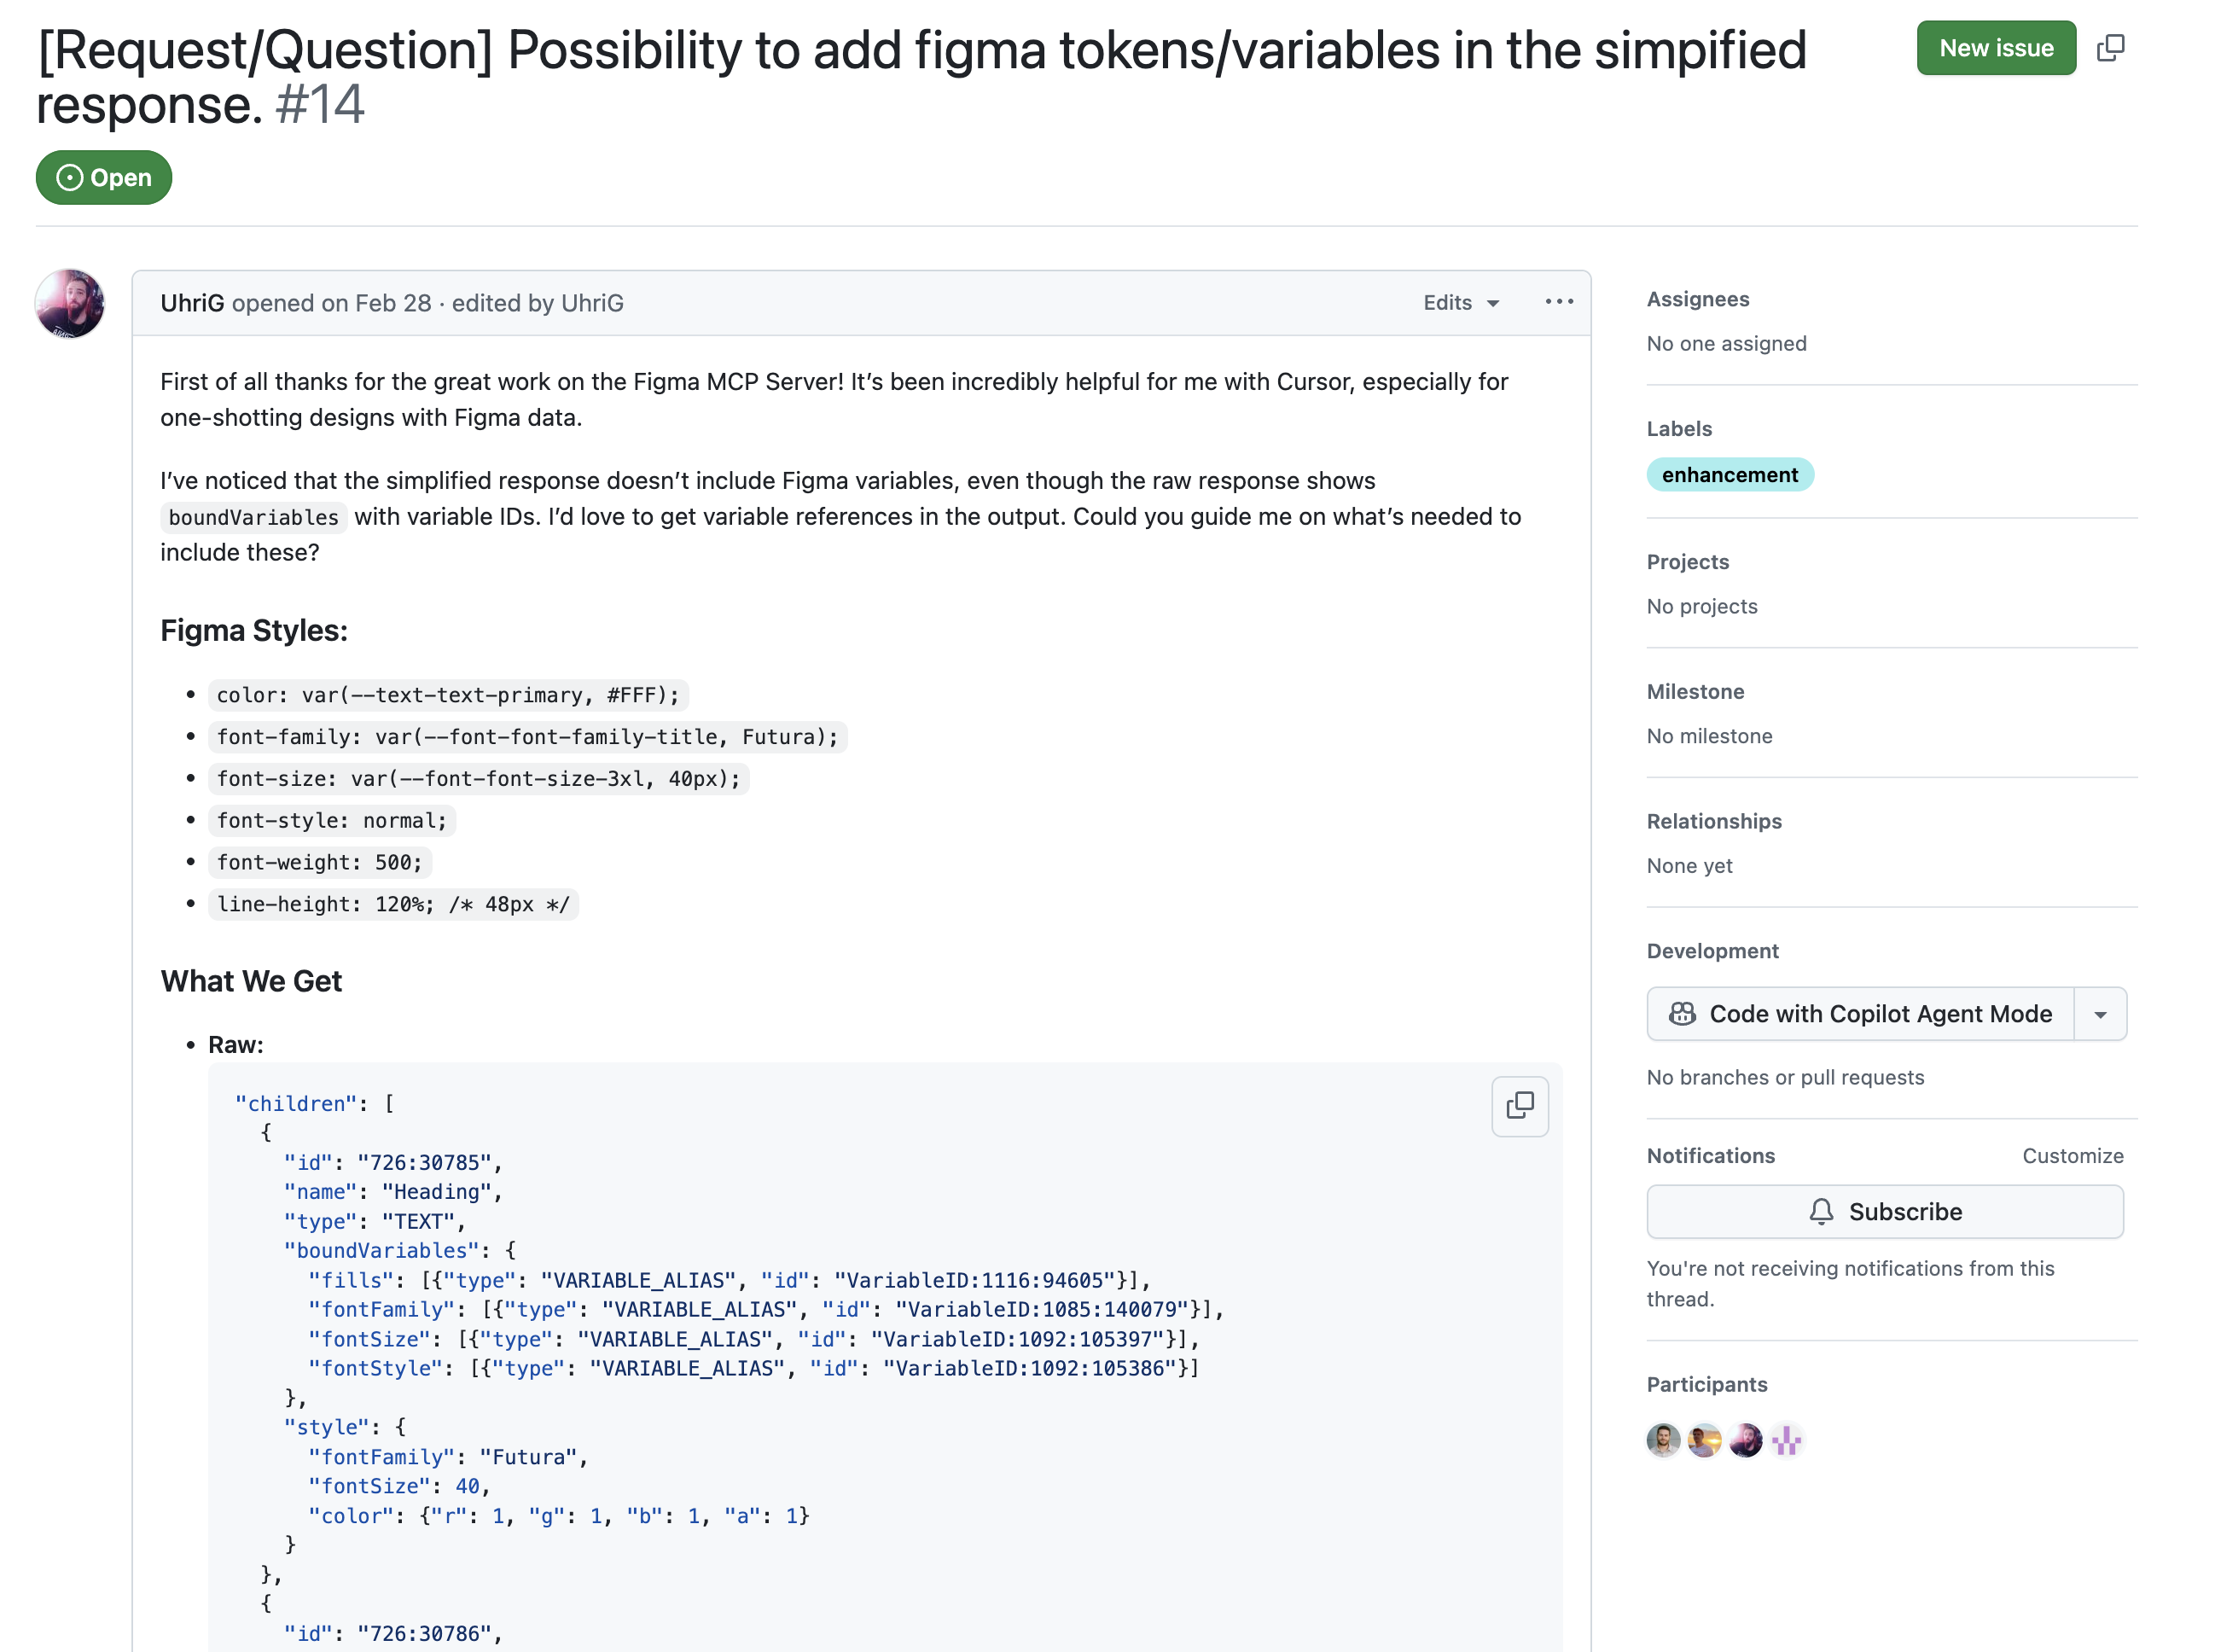Click UhriG's avatar next to the comment
The height and width of the screenshot is (1652, 2215).
click(x=70, y=304)
